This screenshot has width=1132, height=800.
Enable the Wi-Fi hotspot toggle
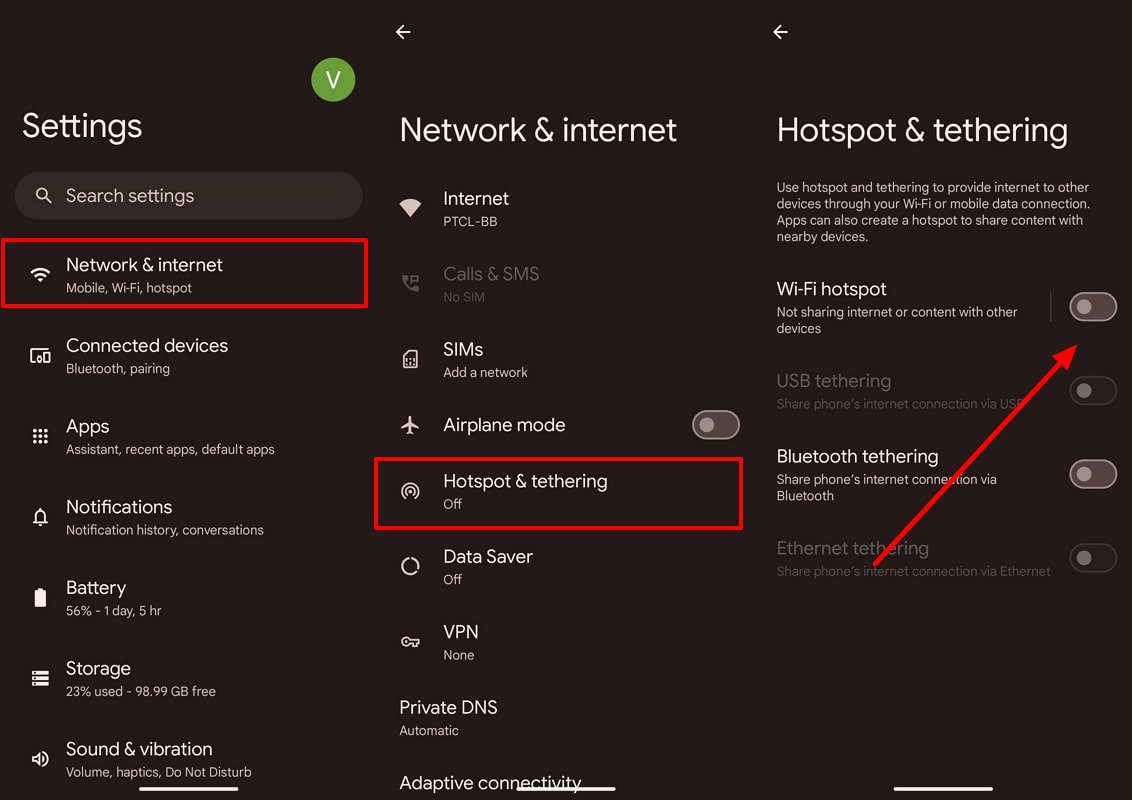[x=1092, y=307]
